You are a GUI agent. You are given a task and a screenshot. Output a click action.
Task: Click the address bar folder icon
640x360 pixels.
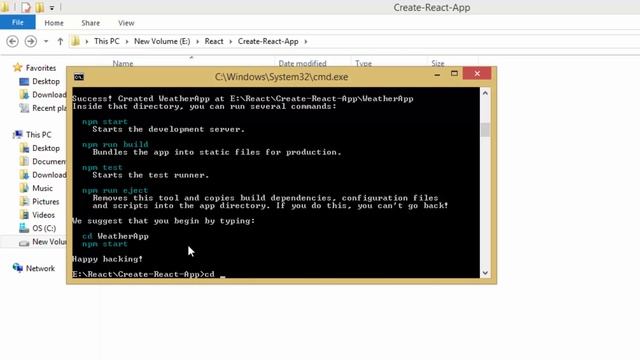pos(76,41)
